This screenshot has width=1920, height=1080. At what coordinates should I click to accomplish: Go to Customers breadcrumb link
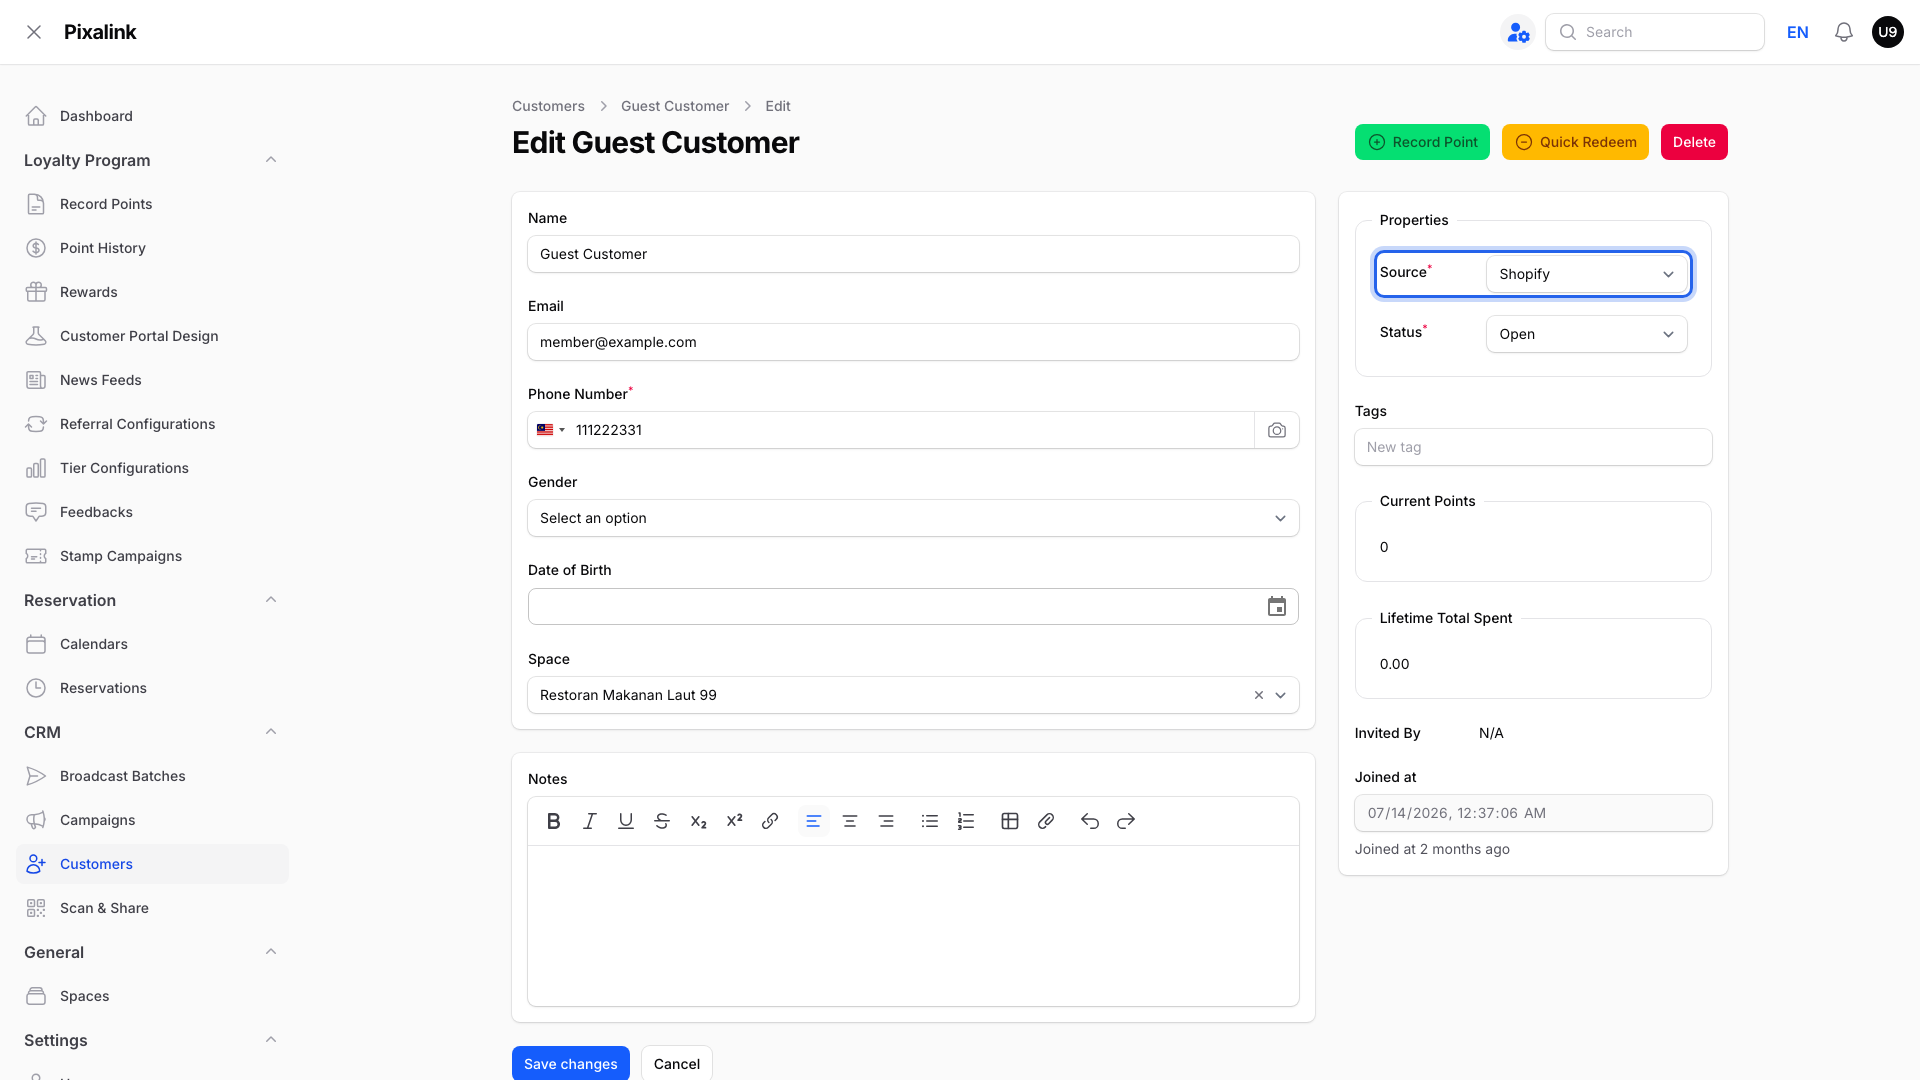(x=548, y=106)
